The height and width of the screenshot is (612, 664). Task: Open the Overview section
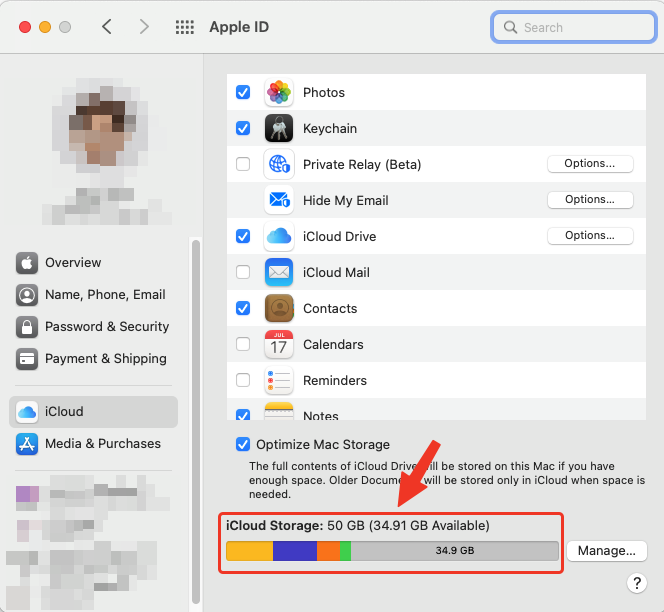tap(93, 263)
